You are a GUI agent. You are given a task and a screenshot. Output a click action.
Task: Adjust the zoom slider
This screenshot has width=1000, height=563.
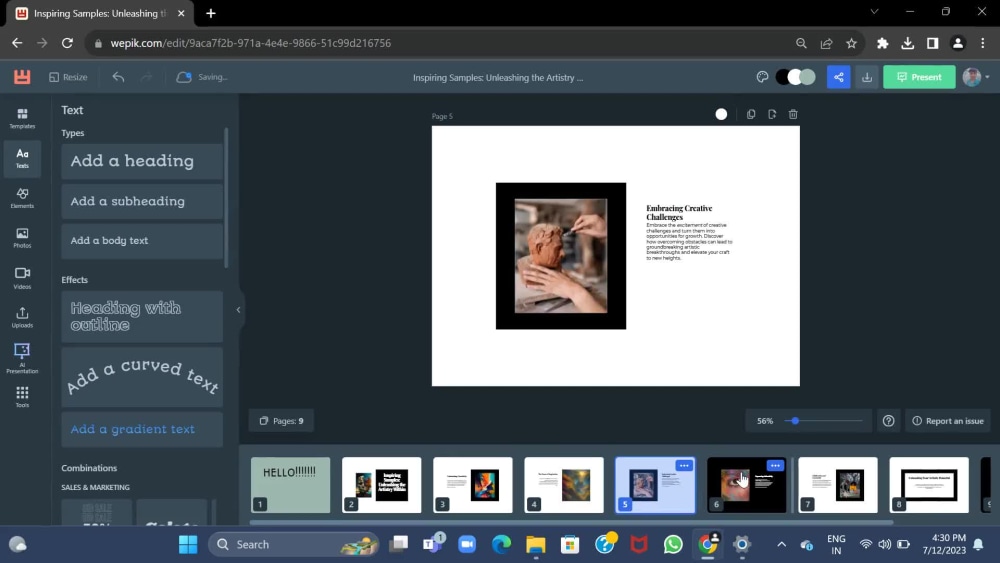click(x=795, y=421)
